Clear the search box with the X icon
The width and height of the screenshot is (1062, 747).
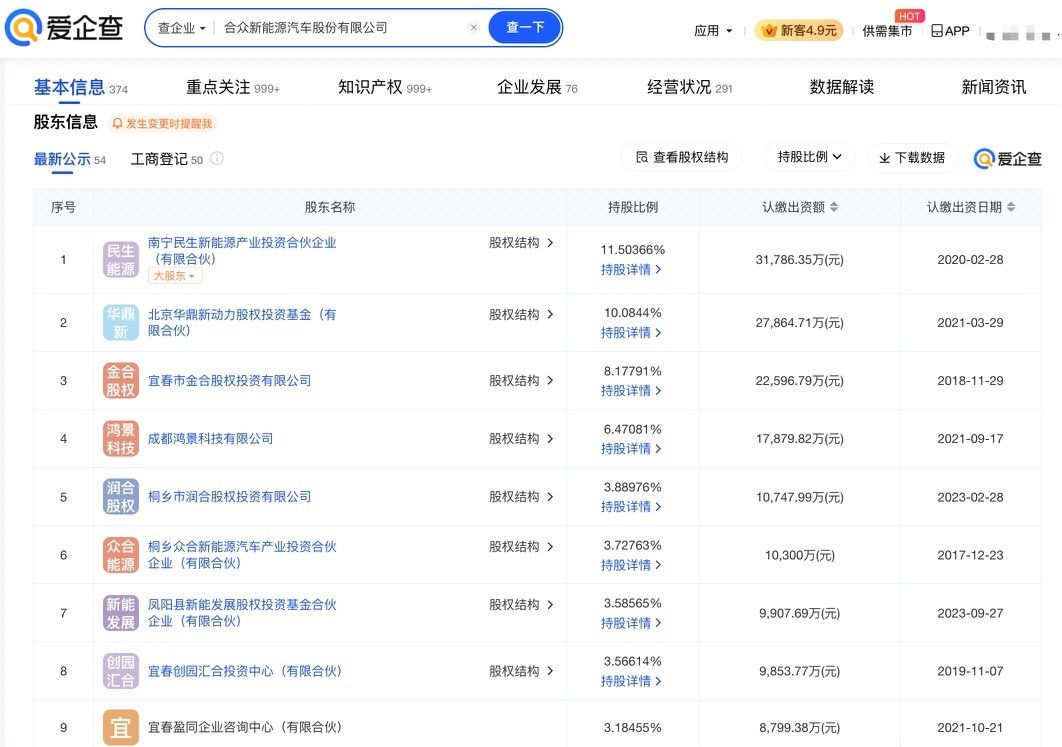click(474, 28)
